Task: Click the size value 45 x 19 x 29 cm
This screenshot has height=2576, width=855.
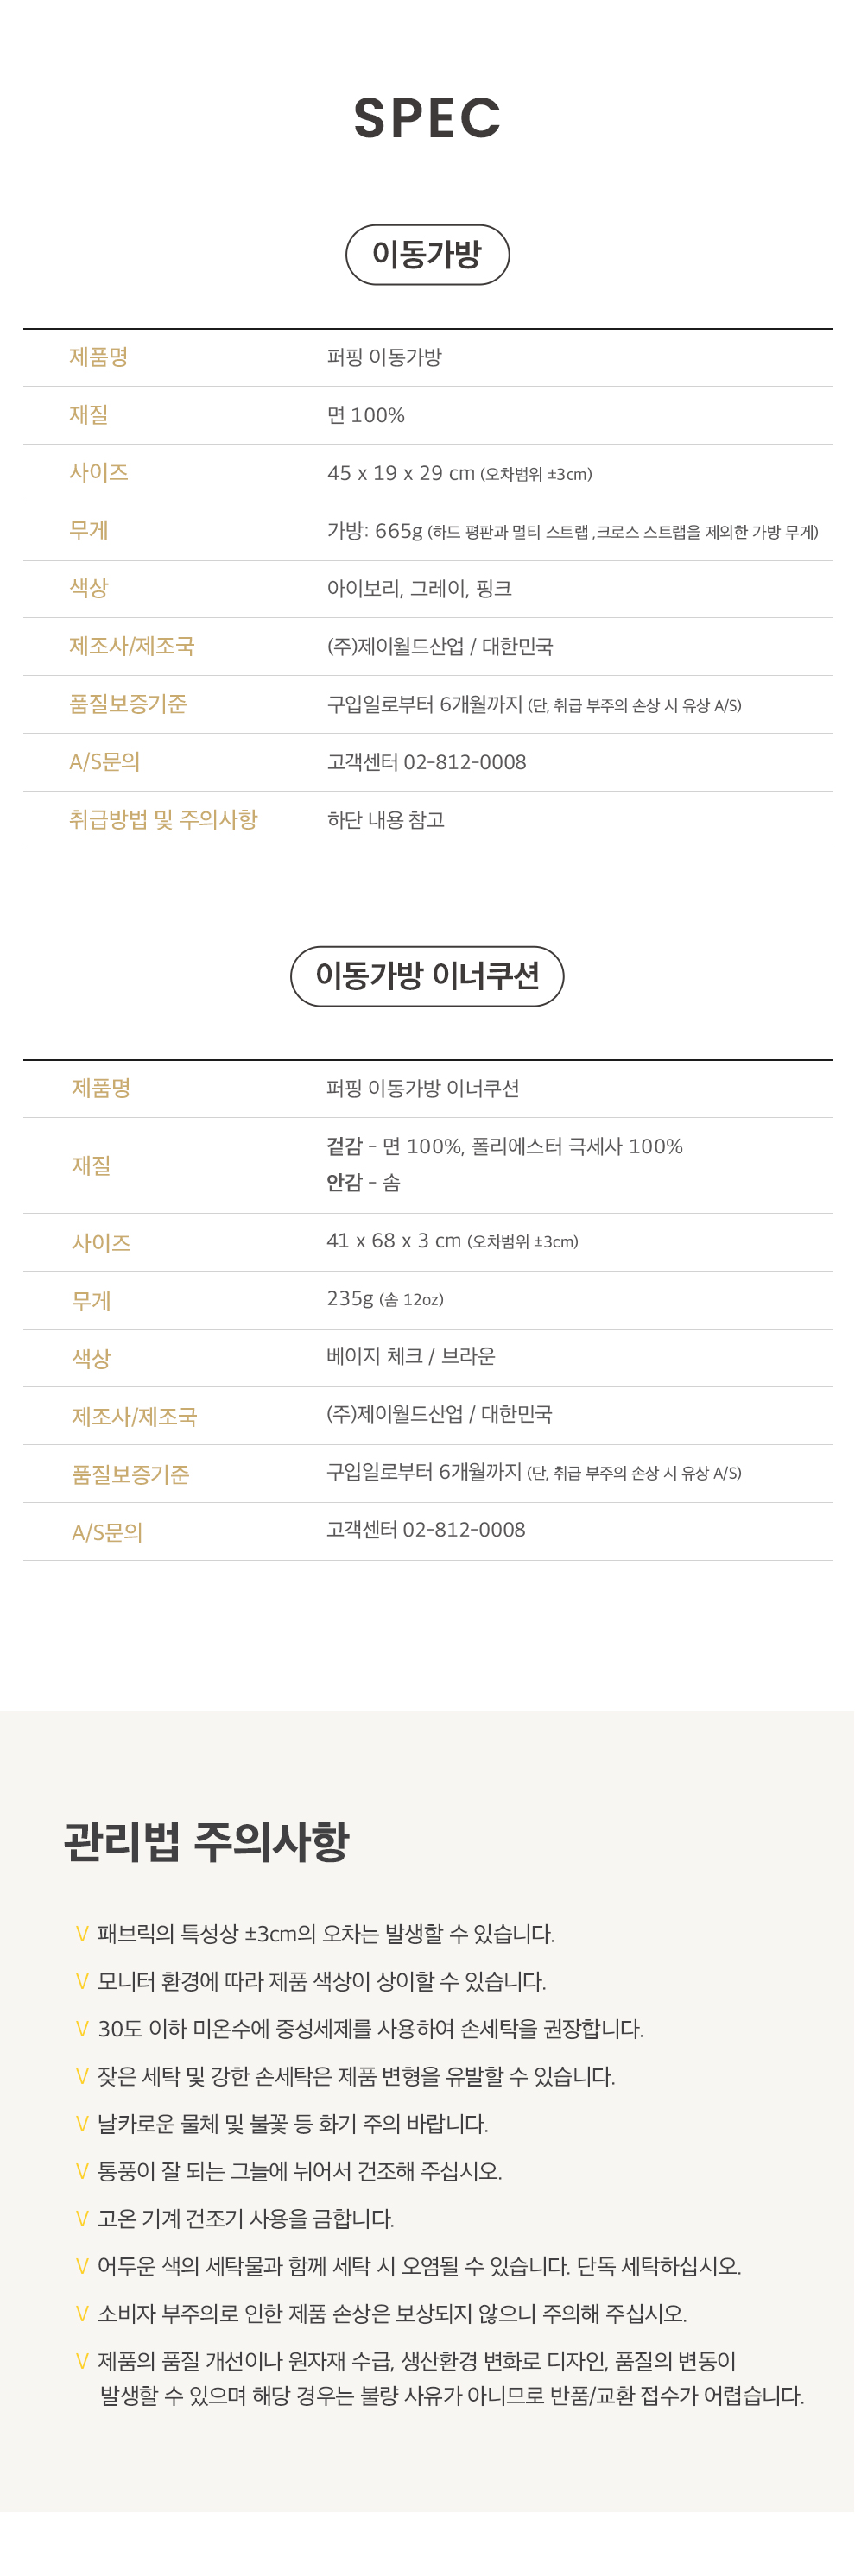Action: [401, 473]
